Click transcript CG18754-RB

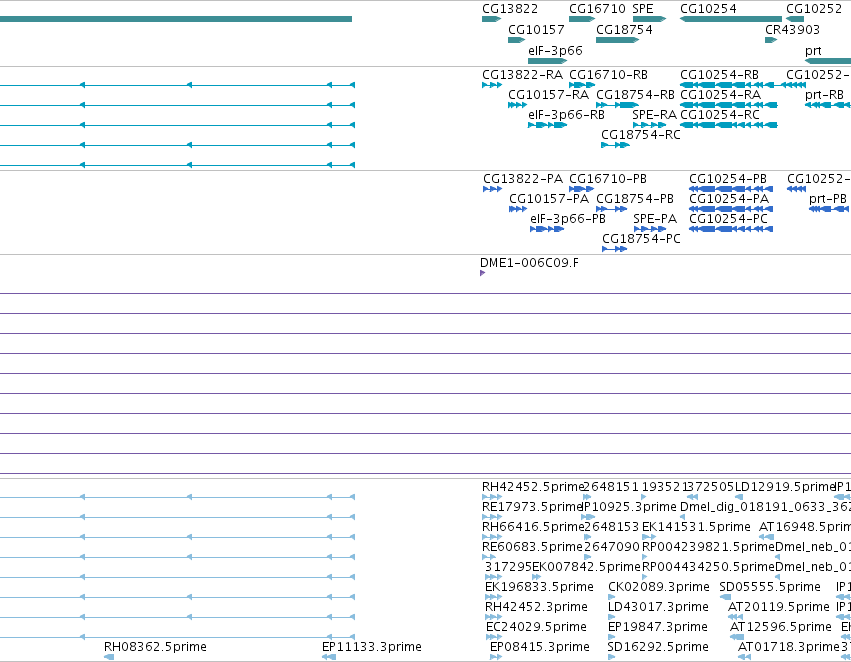point(617,105)
